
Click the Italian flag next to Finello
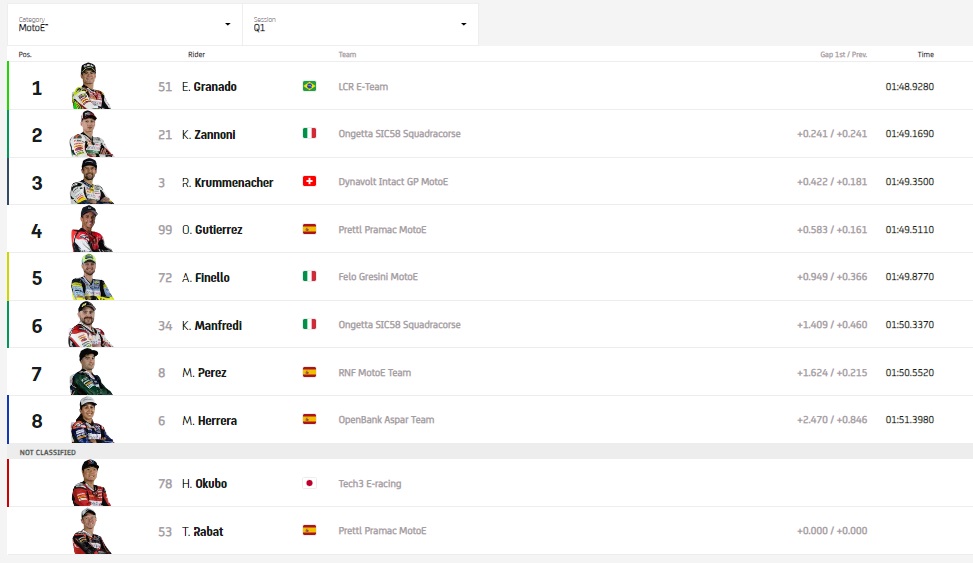[x=309, y=277]
